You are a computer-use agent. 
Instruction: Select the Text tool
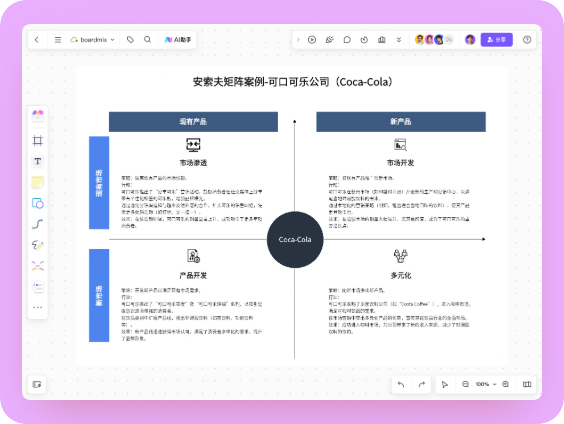coord(37,161)
